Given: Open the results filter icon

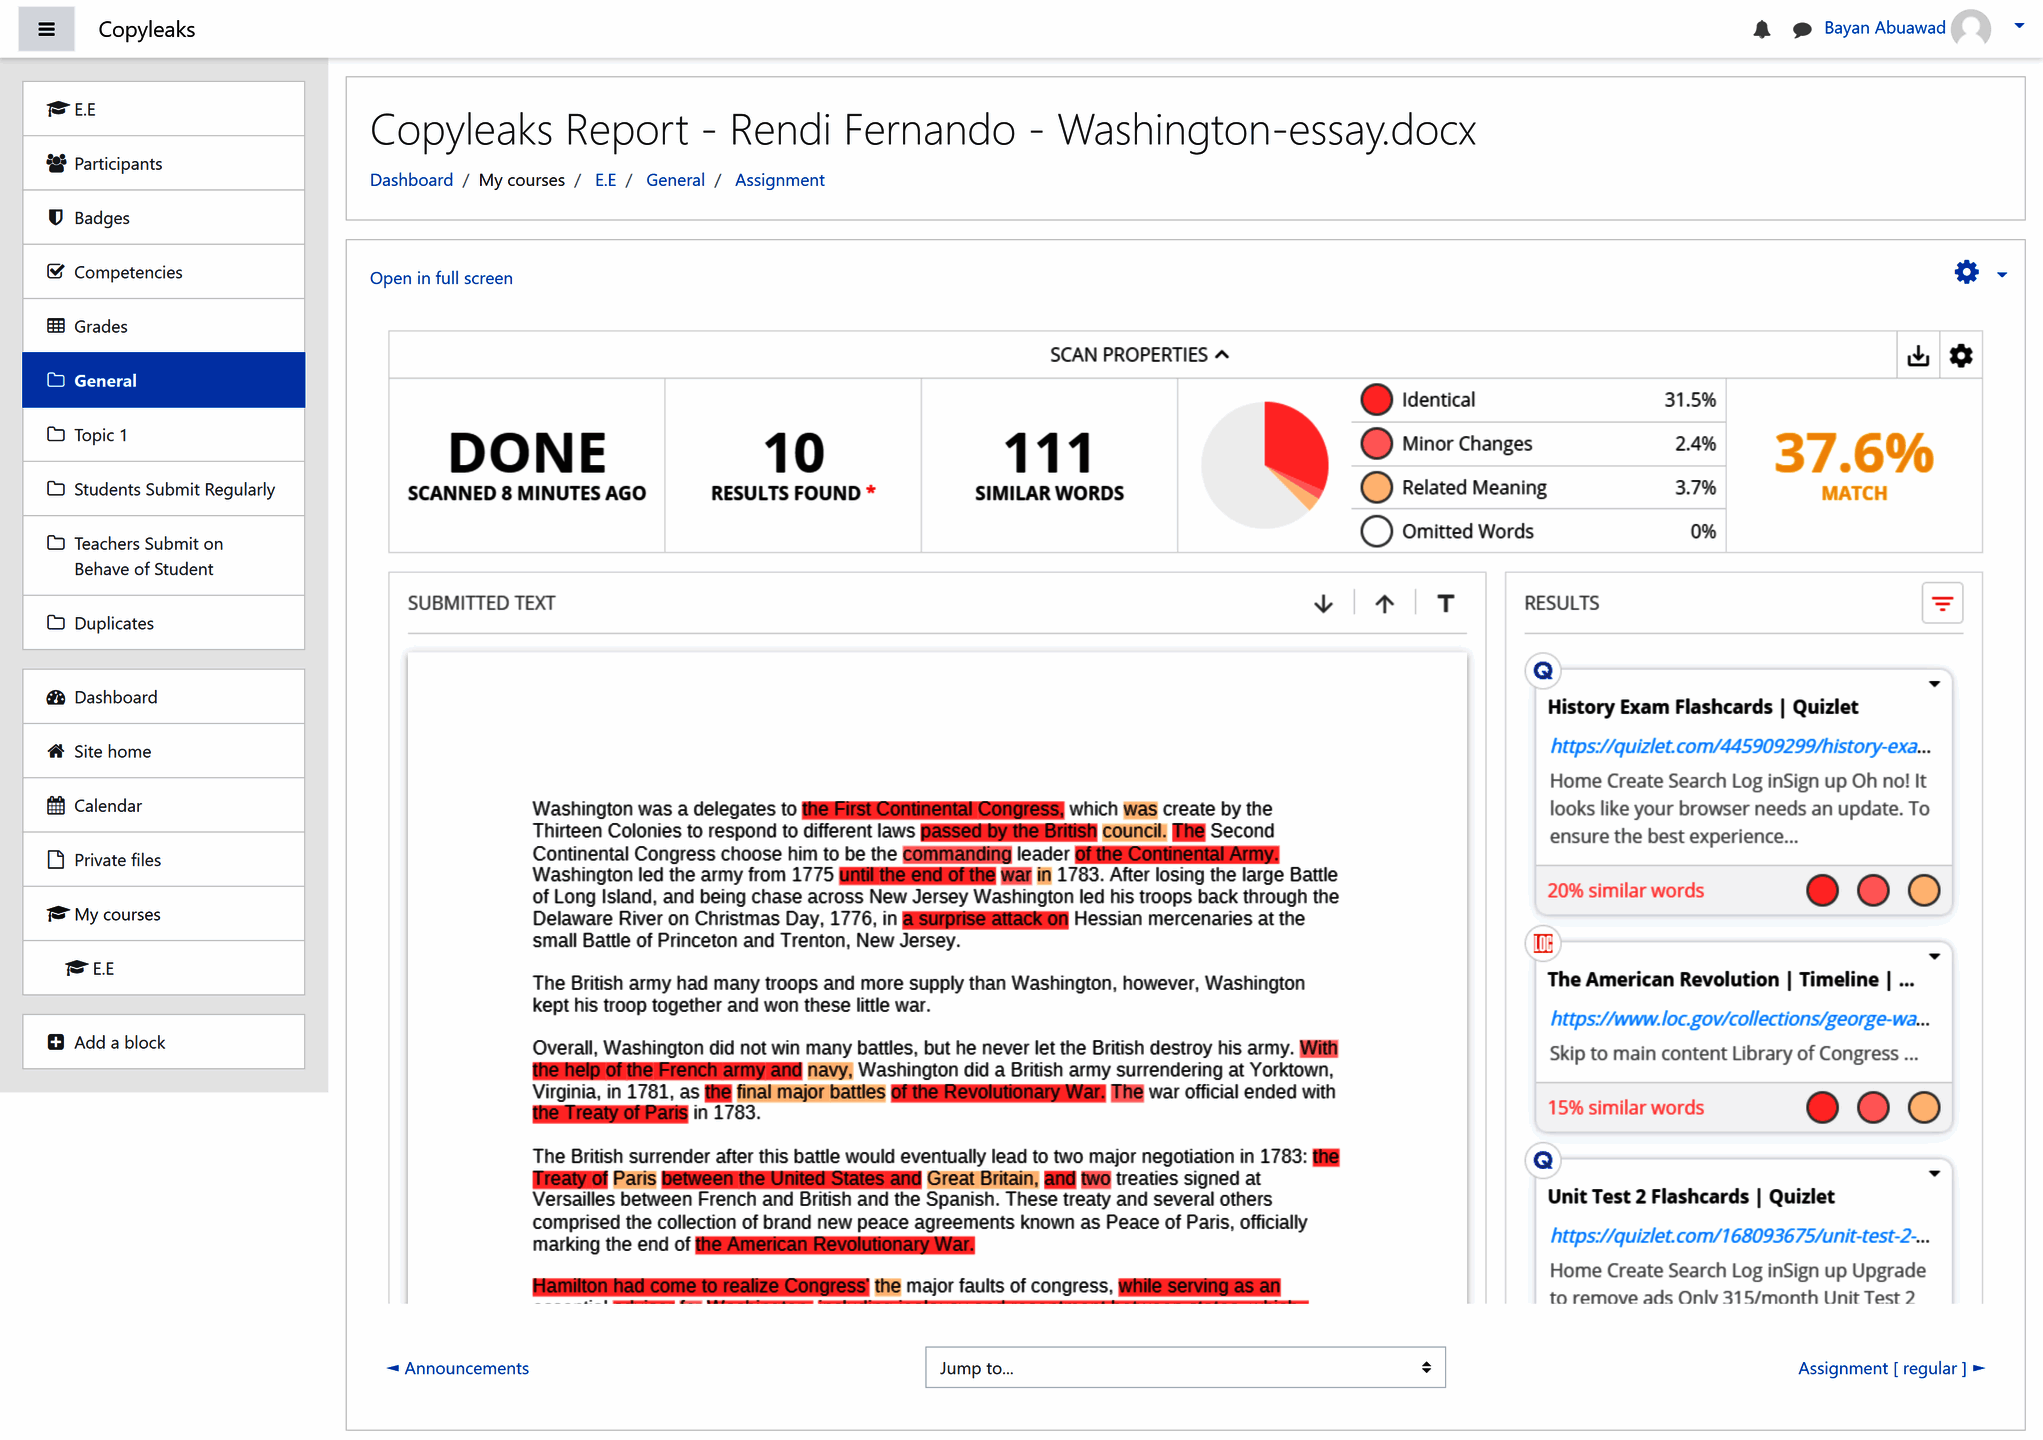Looking at the screenshot, I should (1942, 603).
